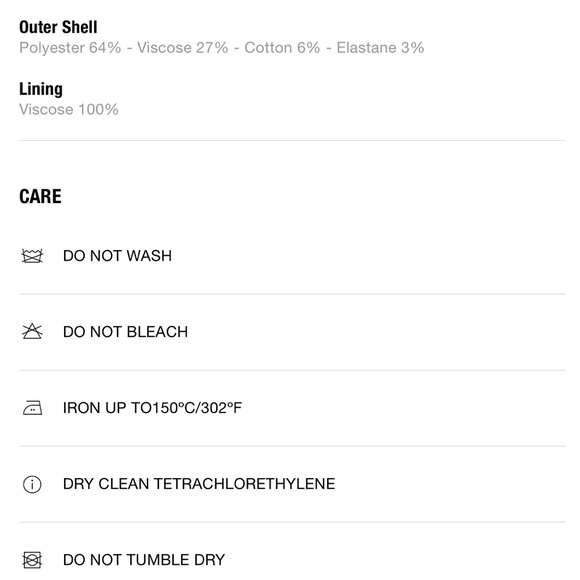Click the Cotton 6% text
This screenshot has height=580, width=580.
click(x=282, y=48)
